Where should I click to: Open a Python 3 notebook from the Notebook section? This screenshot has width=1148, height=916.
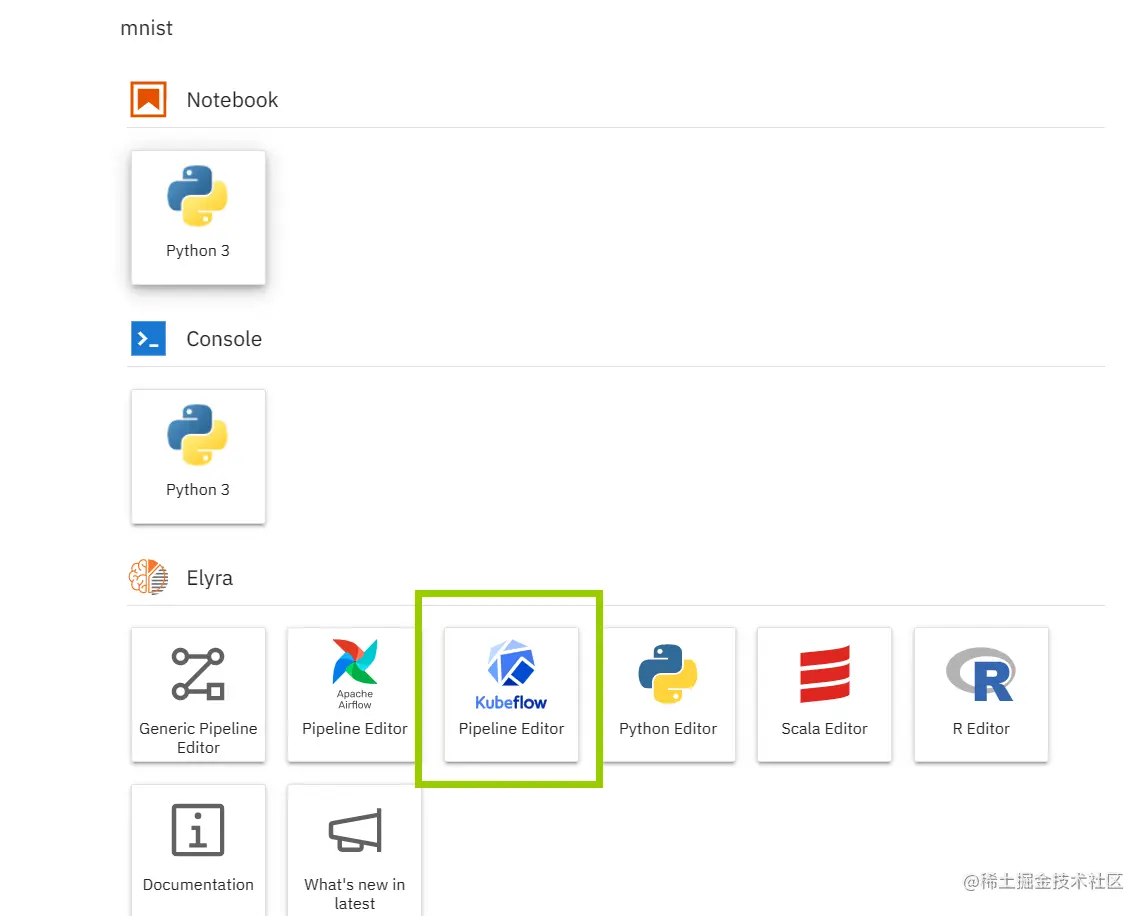tap(198, 217)
